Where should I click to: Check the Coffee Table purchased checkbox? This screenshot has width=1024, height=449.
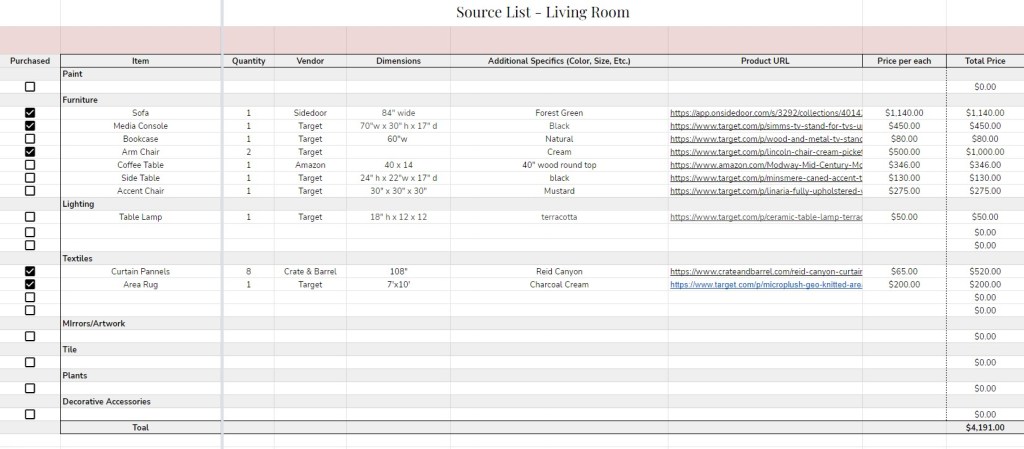[30, 165]
